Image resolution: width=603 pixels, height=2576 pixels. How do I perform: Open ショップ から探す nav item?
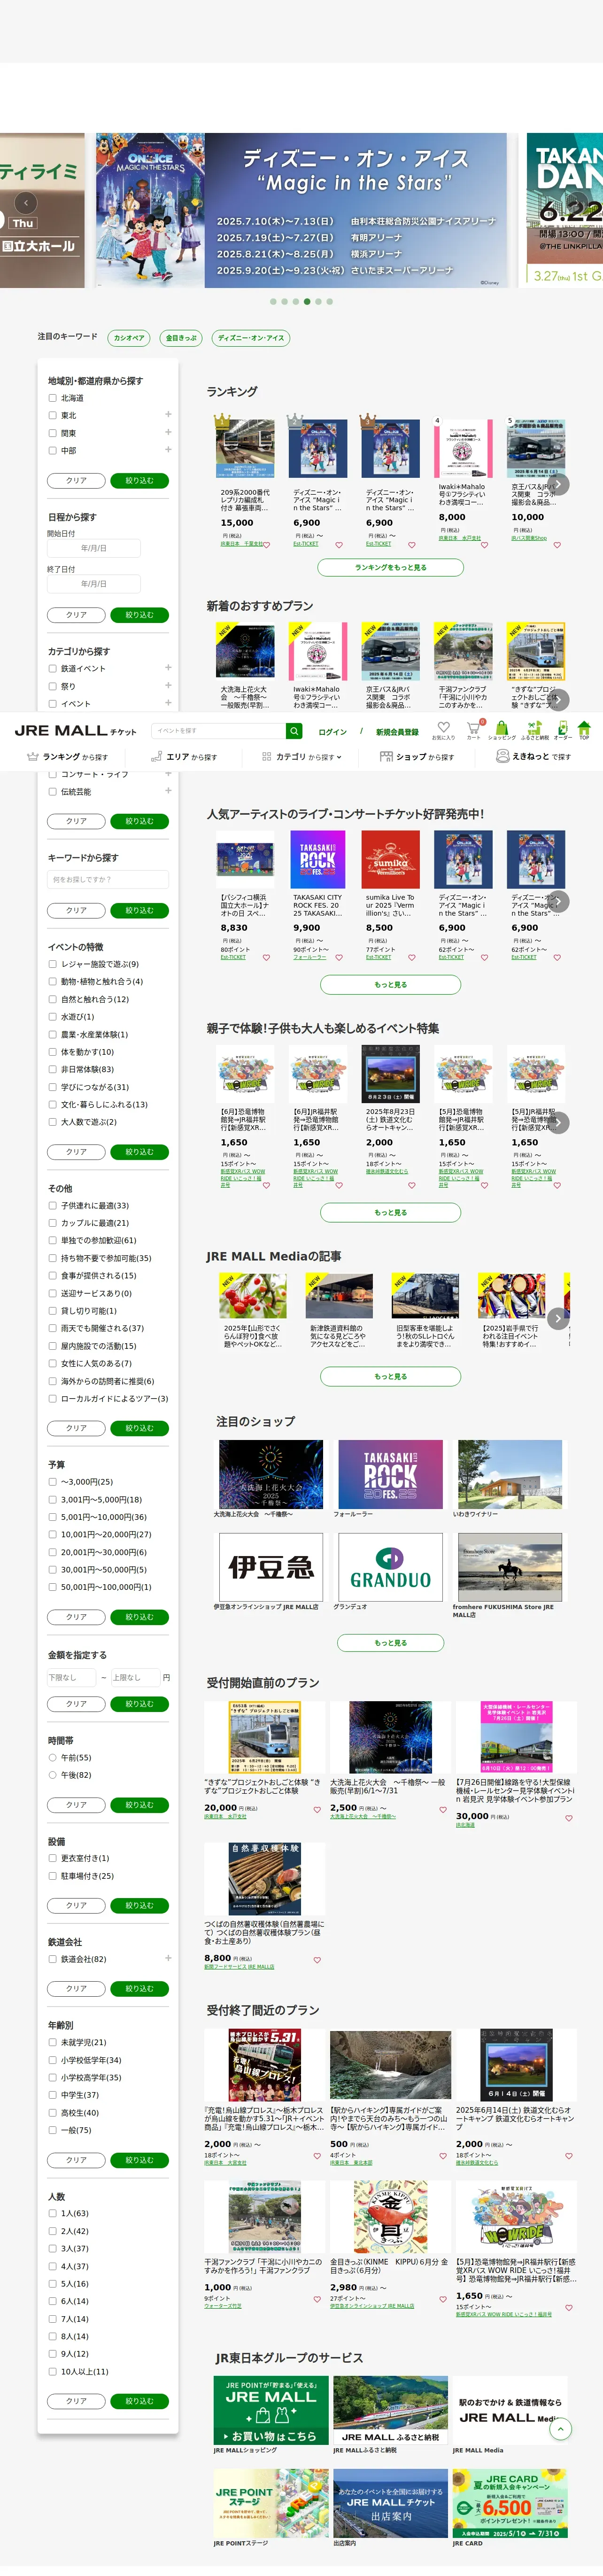coord(417,757)
